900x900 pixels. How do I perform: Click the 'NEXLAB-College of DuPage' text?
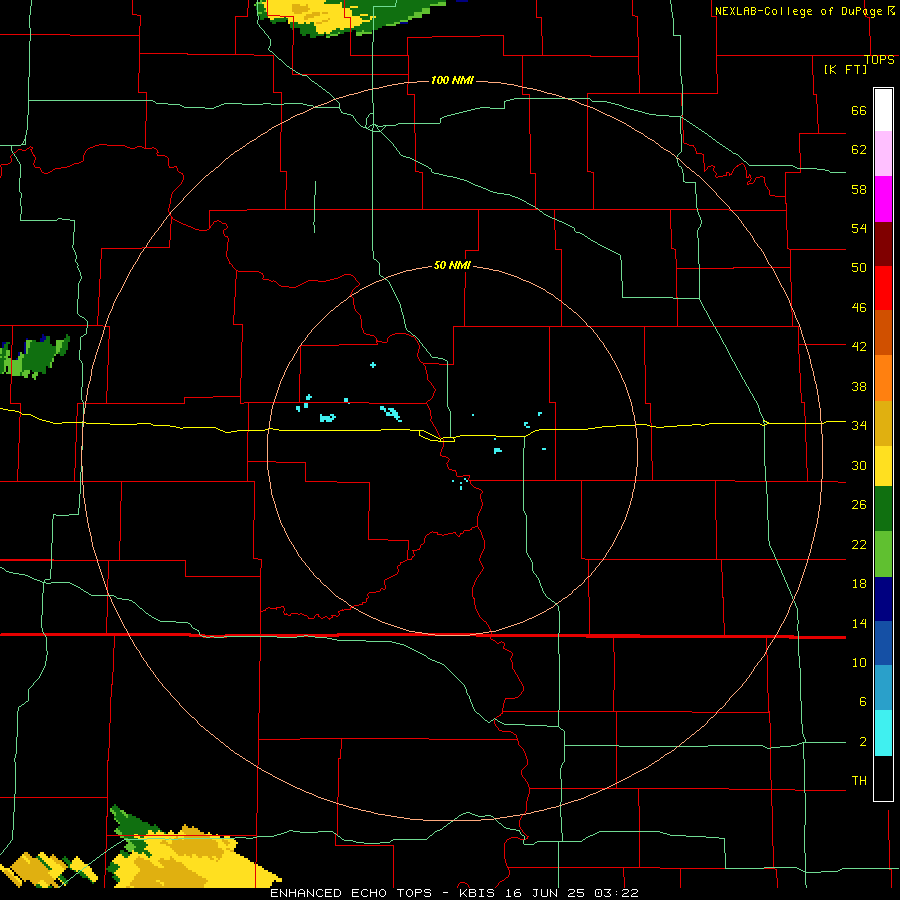tap(800, 11)
